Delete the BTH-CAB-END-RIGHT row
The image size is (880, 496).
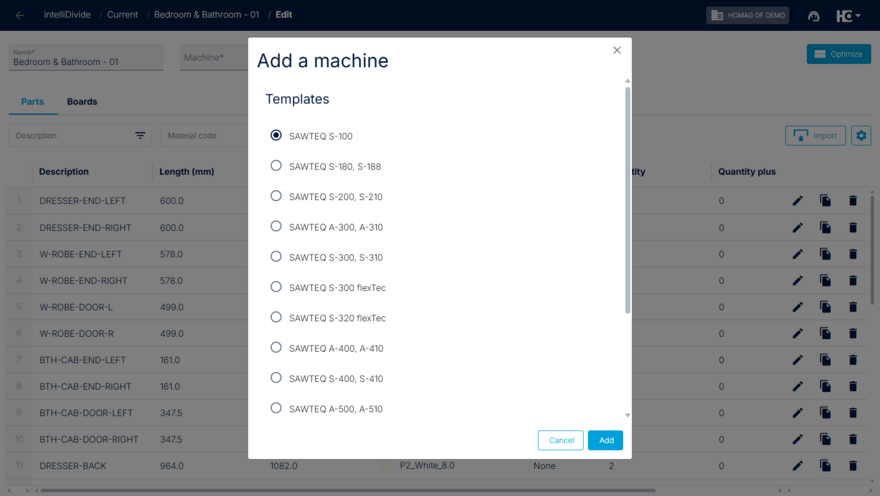tap(853, 386)
